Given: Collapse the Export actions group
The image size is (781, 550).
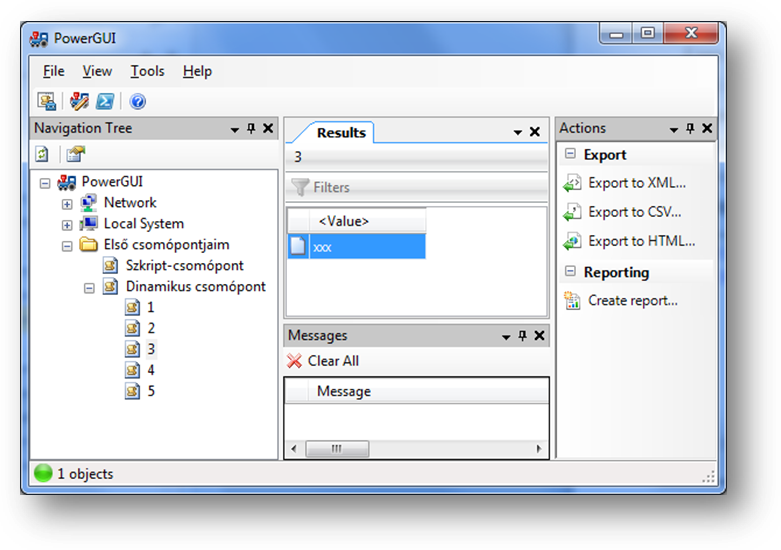Looking at the screenshot, I should tap(571, 153).
